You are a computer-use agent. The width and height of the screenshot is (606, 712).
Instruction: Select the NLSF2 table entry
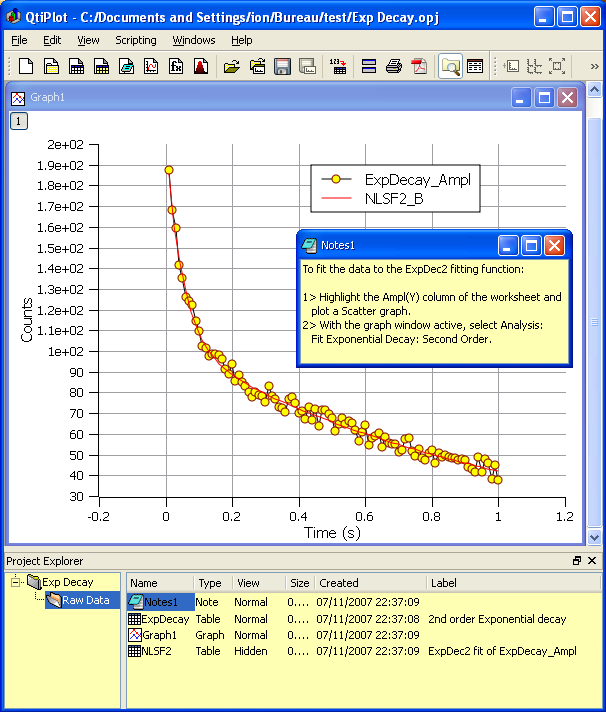click(x=156, y=651)
